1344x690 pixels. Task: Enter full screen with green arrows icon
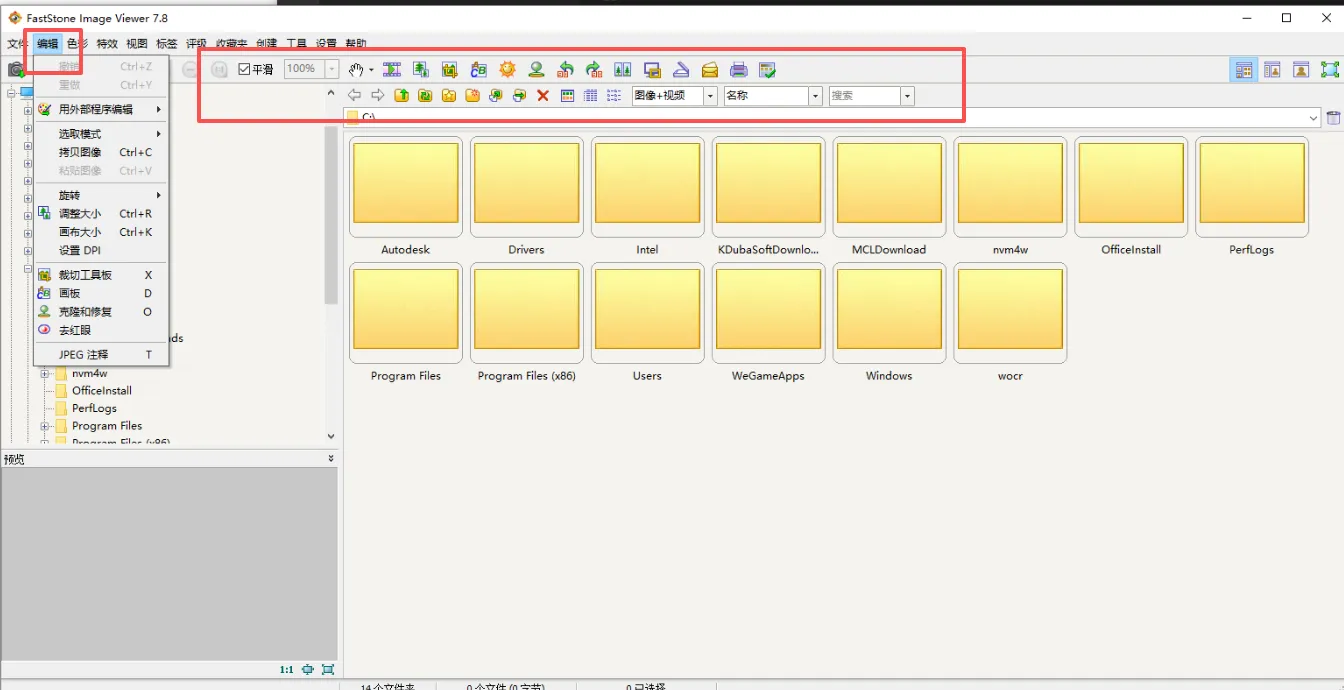(x=1329, y=69)
